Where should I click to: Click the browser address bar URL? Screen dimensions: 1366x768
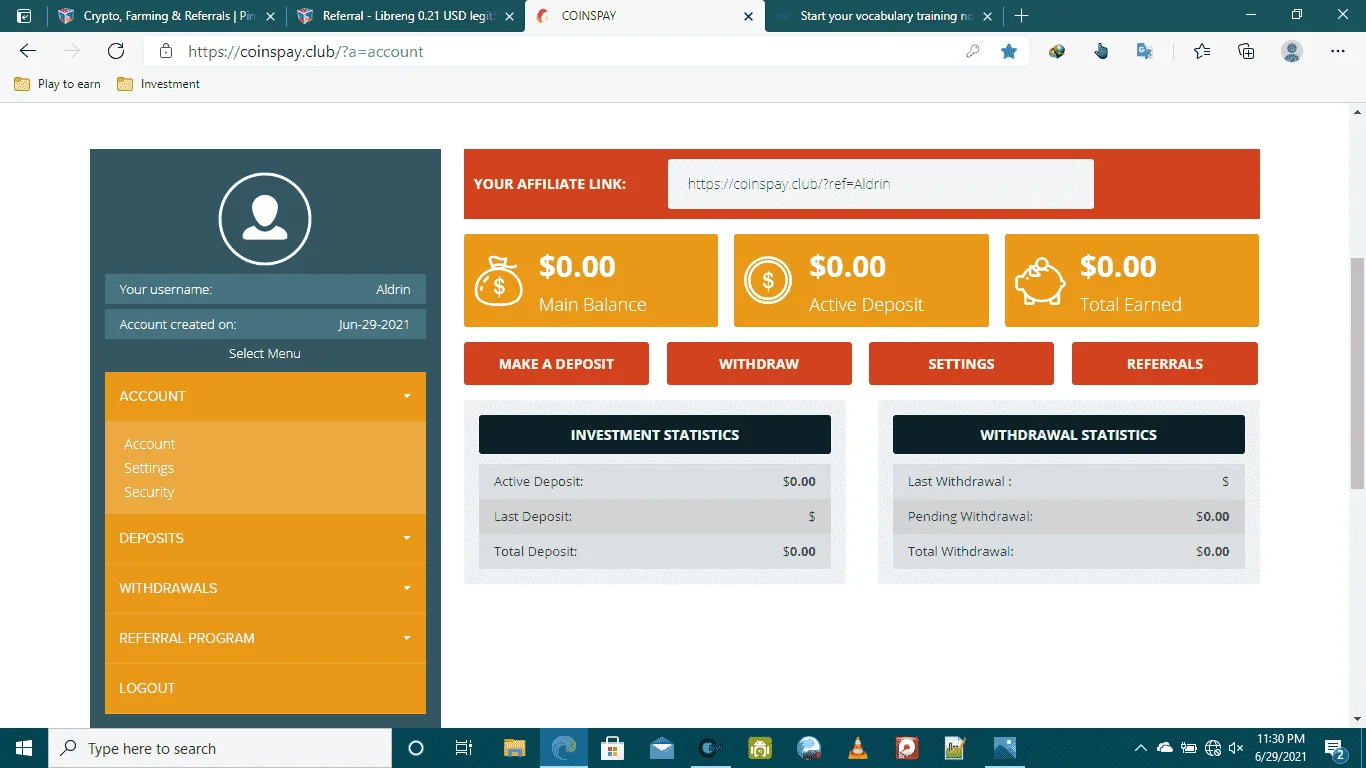tap(306, 51)
